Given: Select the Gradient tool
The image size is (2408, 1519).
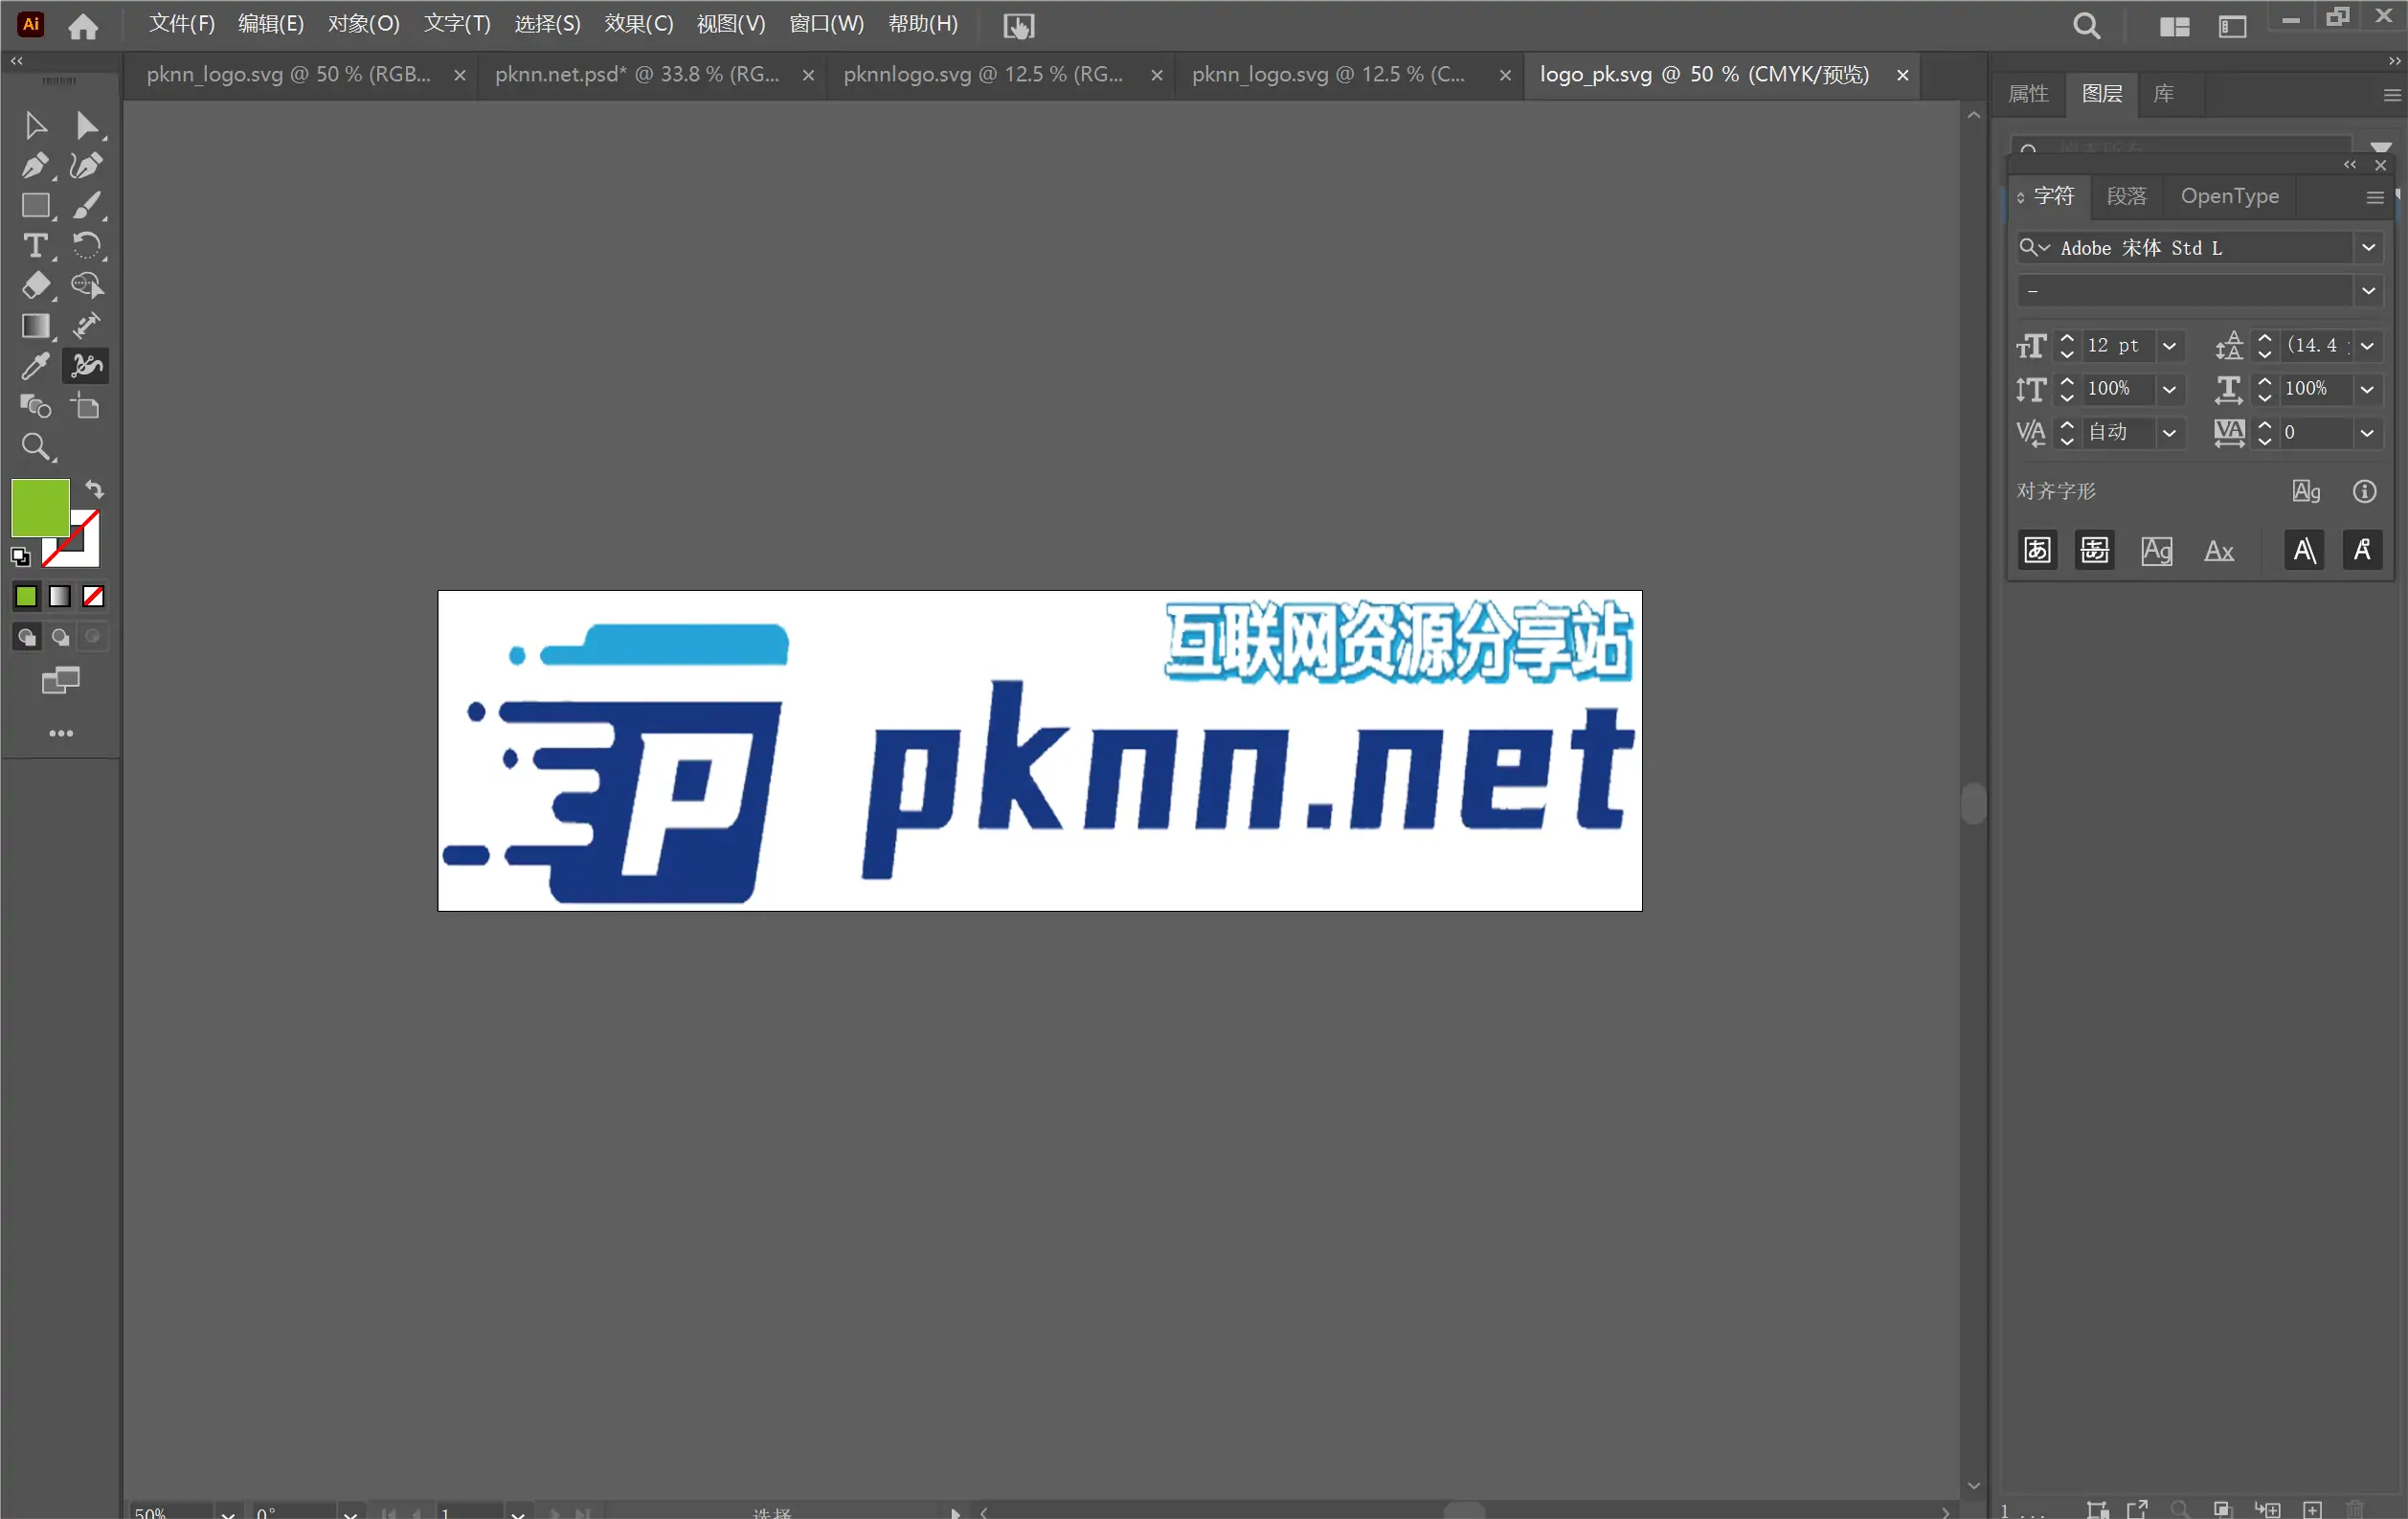Looking at the screenshot, I should click(x=36, y=326).
